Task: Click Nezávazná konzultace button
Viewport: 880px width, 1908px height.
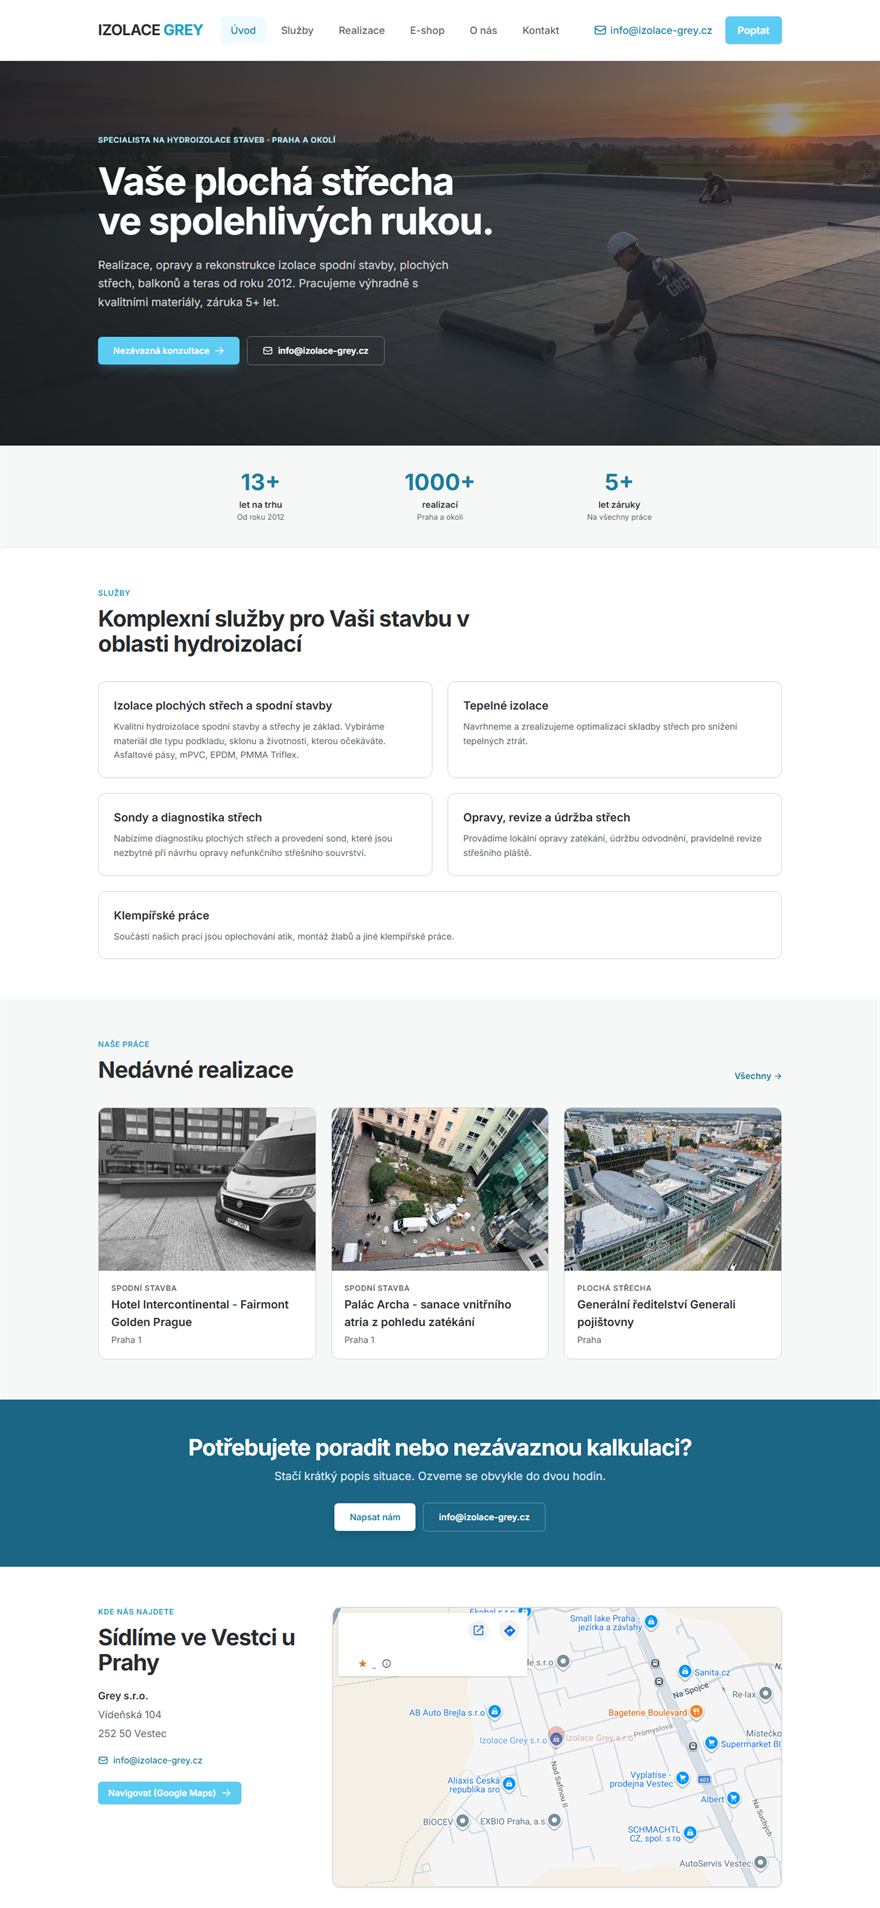Action: [x=168, y=351]
